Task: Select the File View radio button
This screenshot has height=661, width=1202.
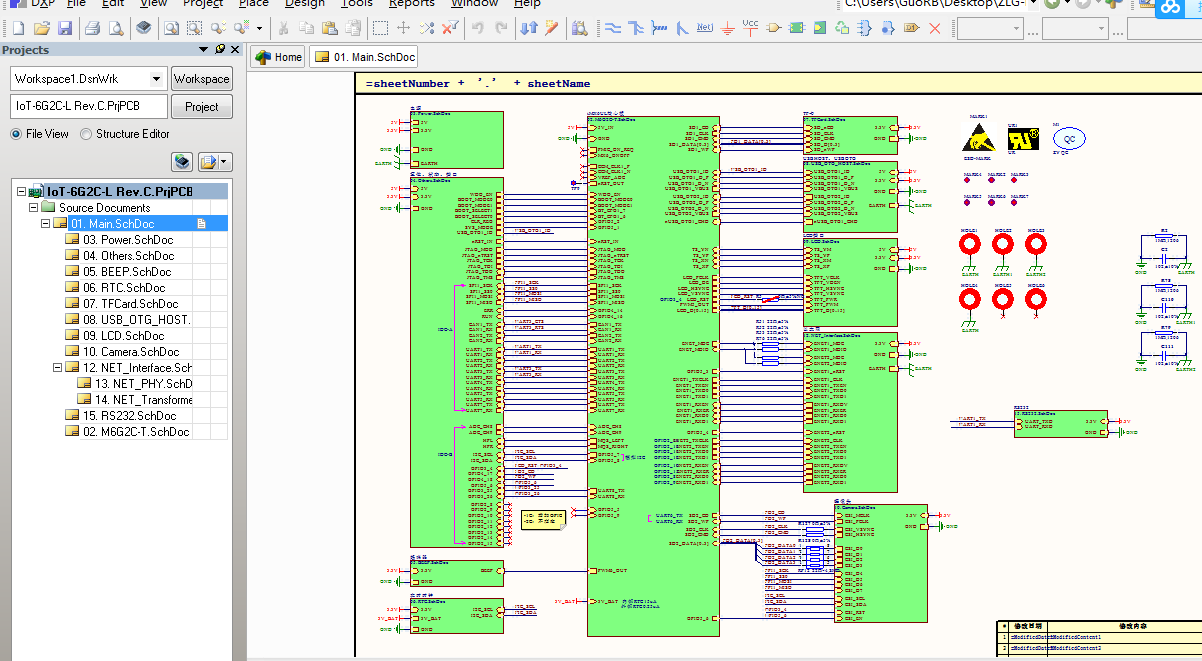Action: coord(16,134)
